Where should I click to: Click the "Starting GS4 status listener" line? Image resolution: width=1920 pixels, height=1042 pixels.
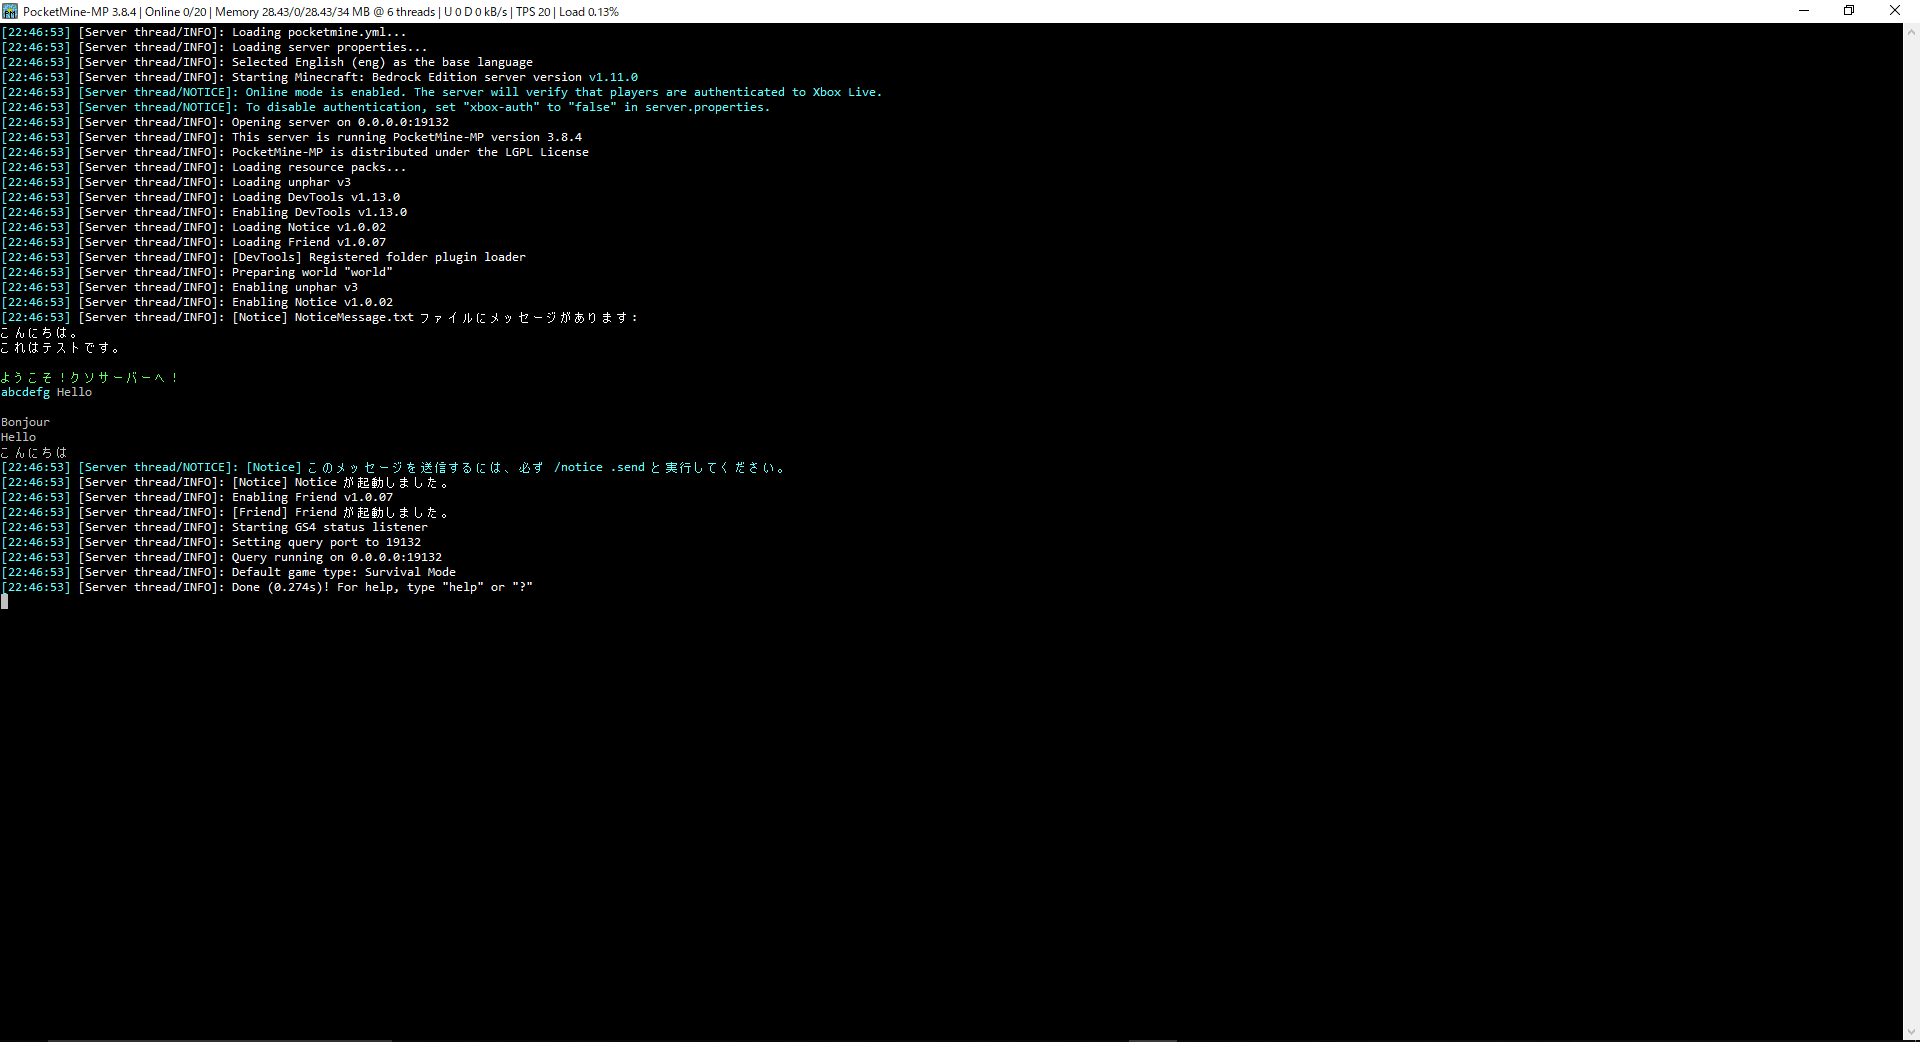click(329, 527)
